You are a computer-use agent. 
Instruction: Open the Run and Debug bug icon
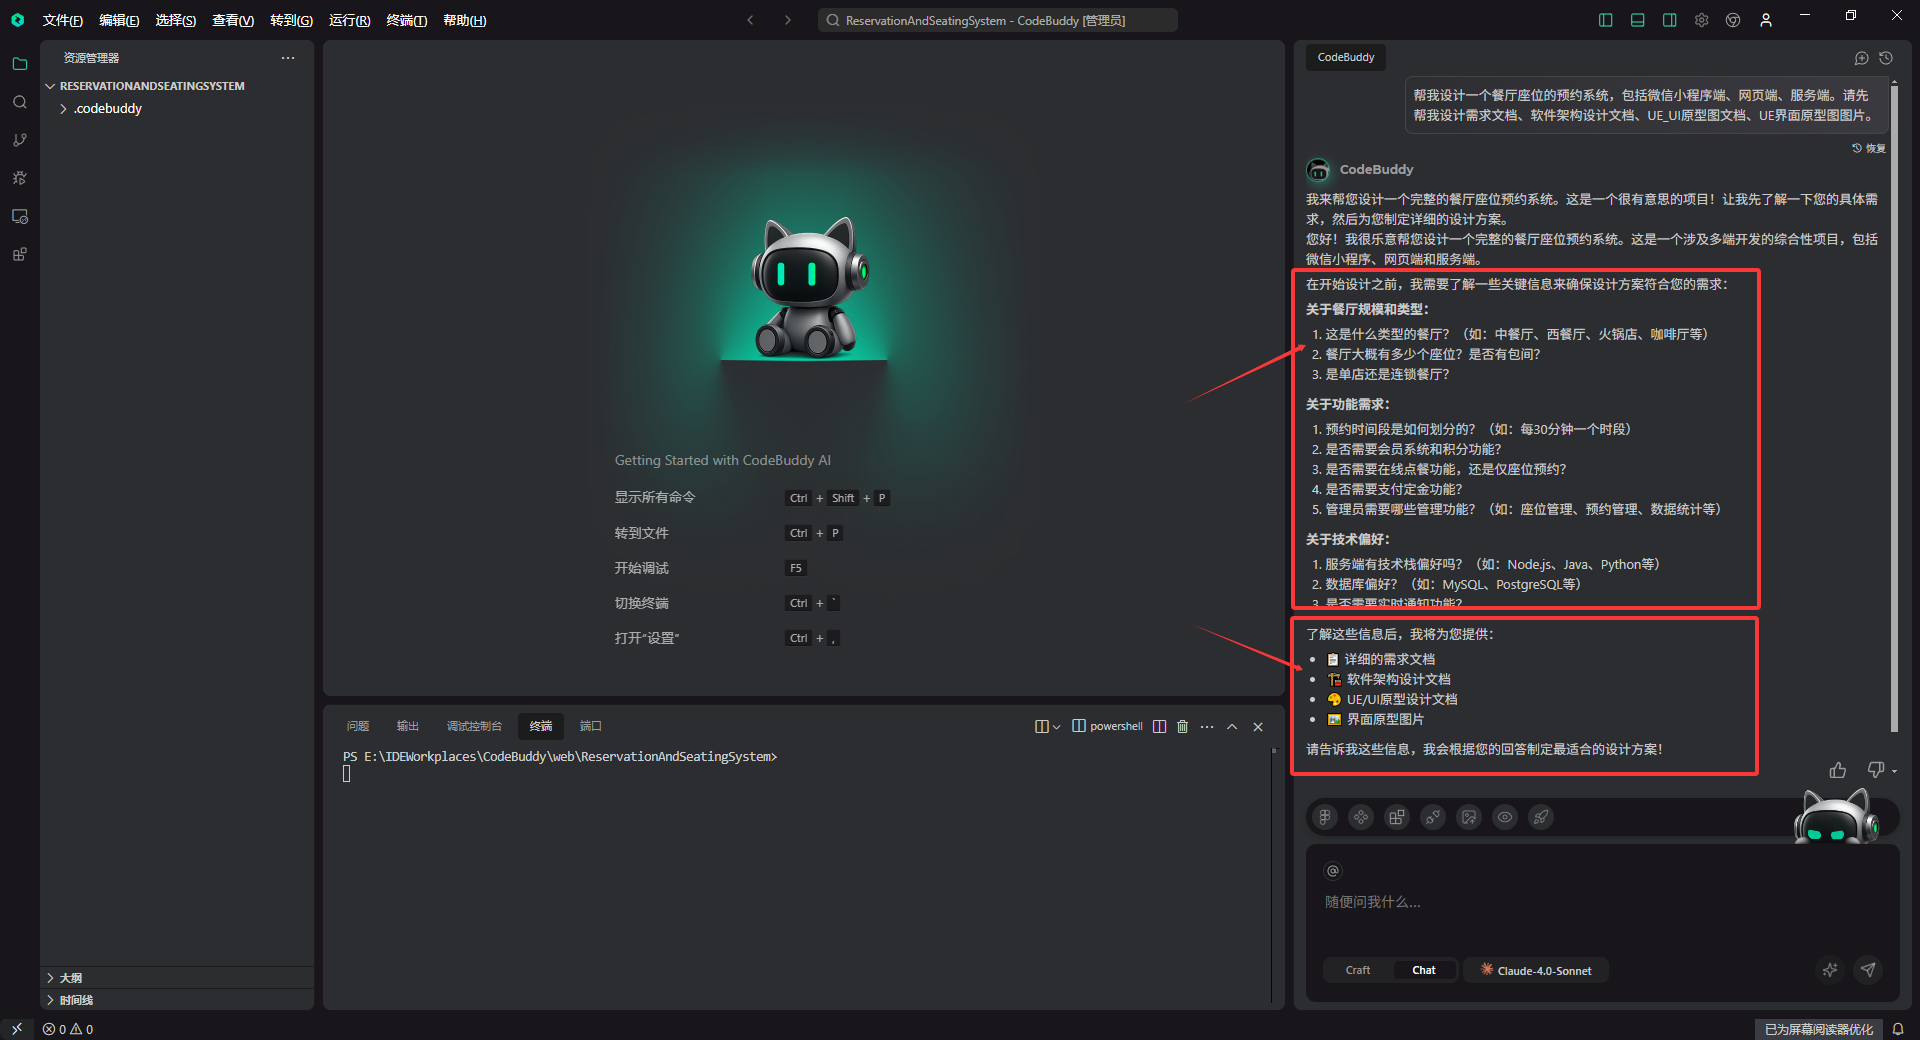pos(19,178)
